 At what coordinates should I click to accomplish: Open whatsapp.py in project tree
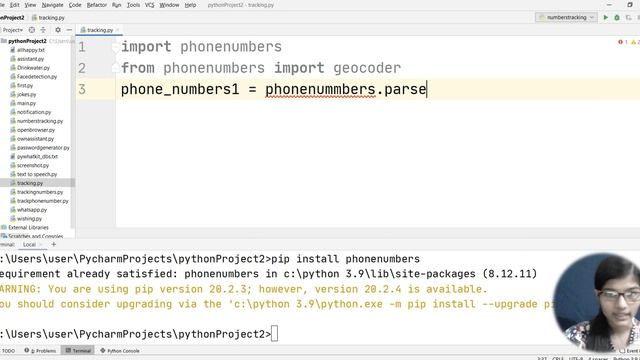32,210
